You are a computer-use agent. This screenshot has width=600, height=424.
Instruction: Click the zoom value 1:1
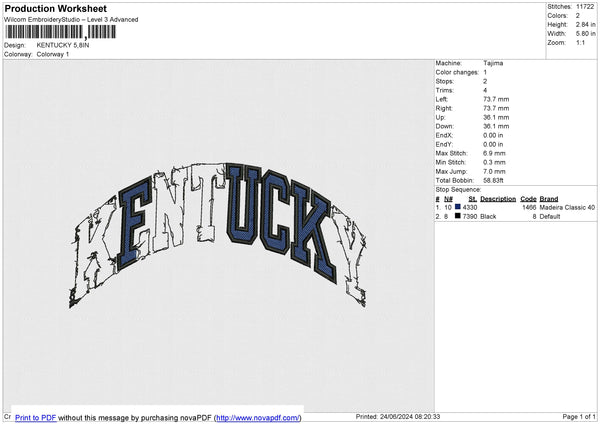click(580, 42)
